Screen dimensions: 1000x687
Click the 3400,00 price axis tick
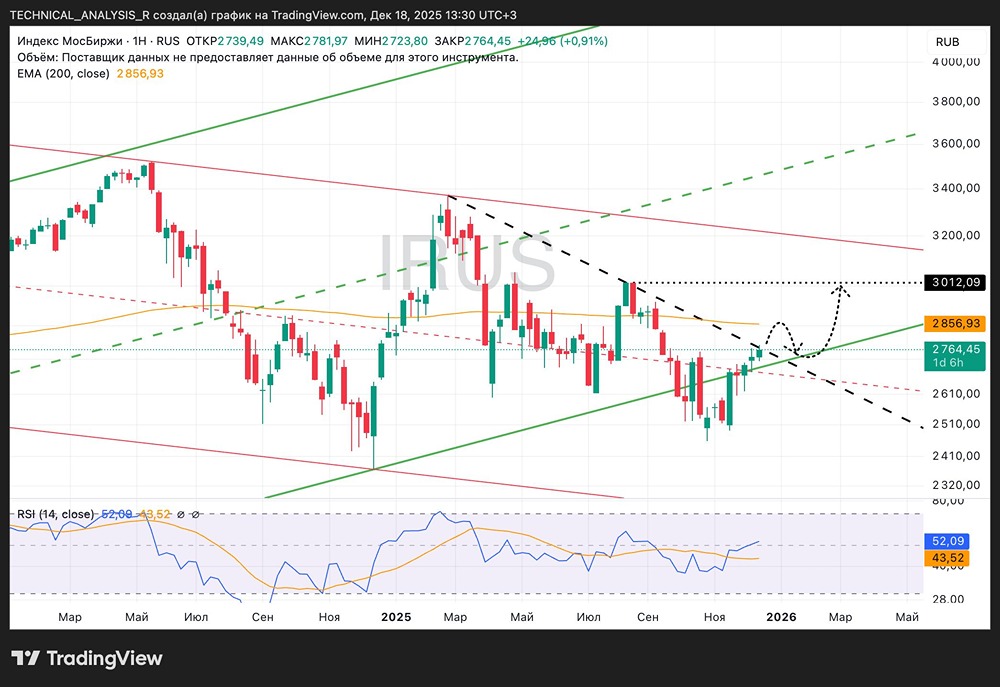pyautogui.click(x=955, y=188)
